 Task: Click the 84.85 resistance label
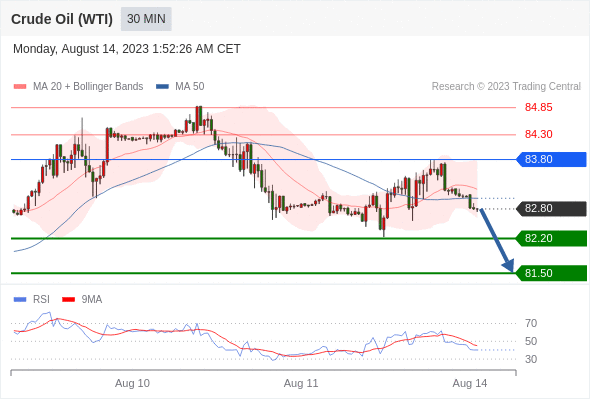538,108
